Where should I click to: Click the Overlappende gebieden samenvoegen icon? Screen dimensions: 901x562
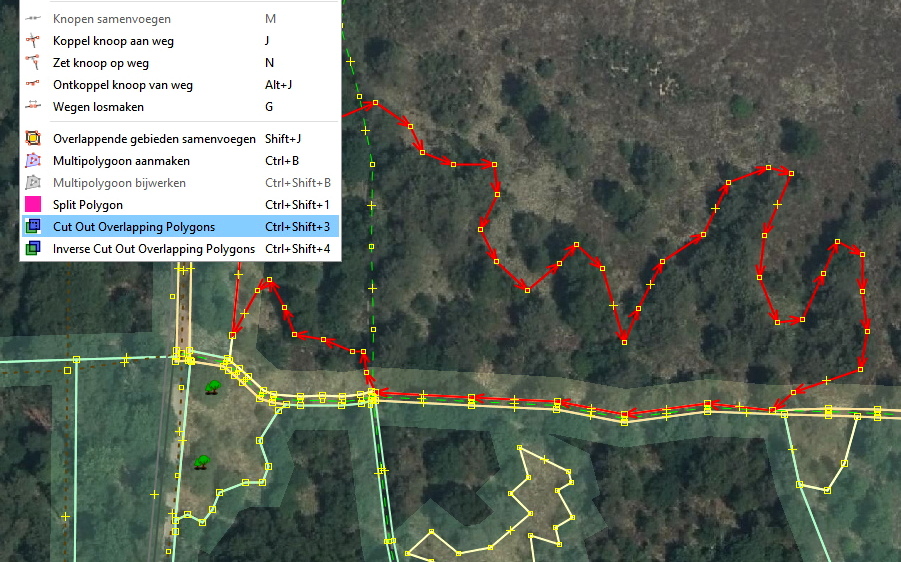click(x=33, y=138)
